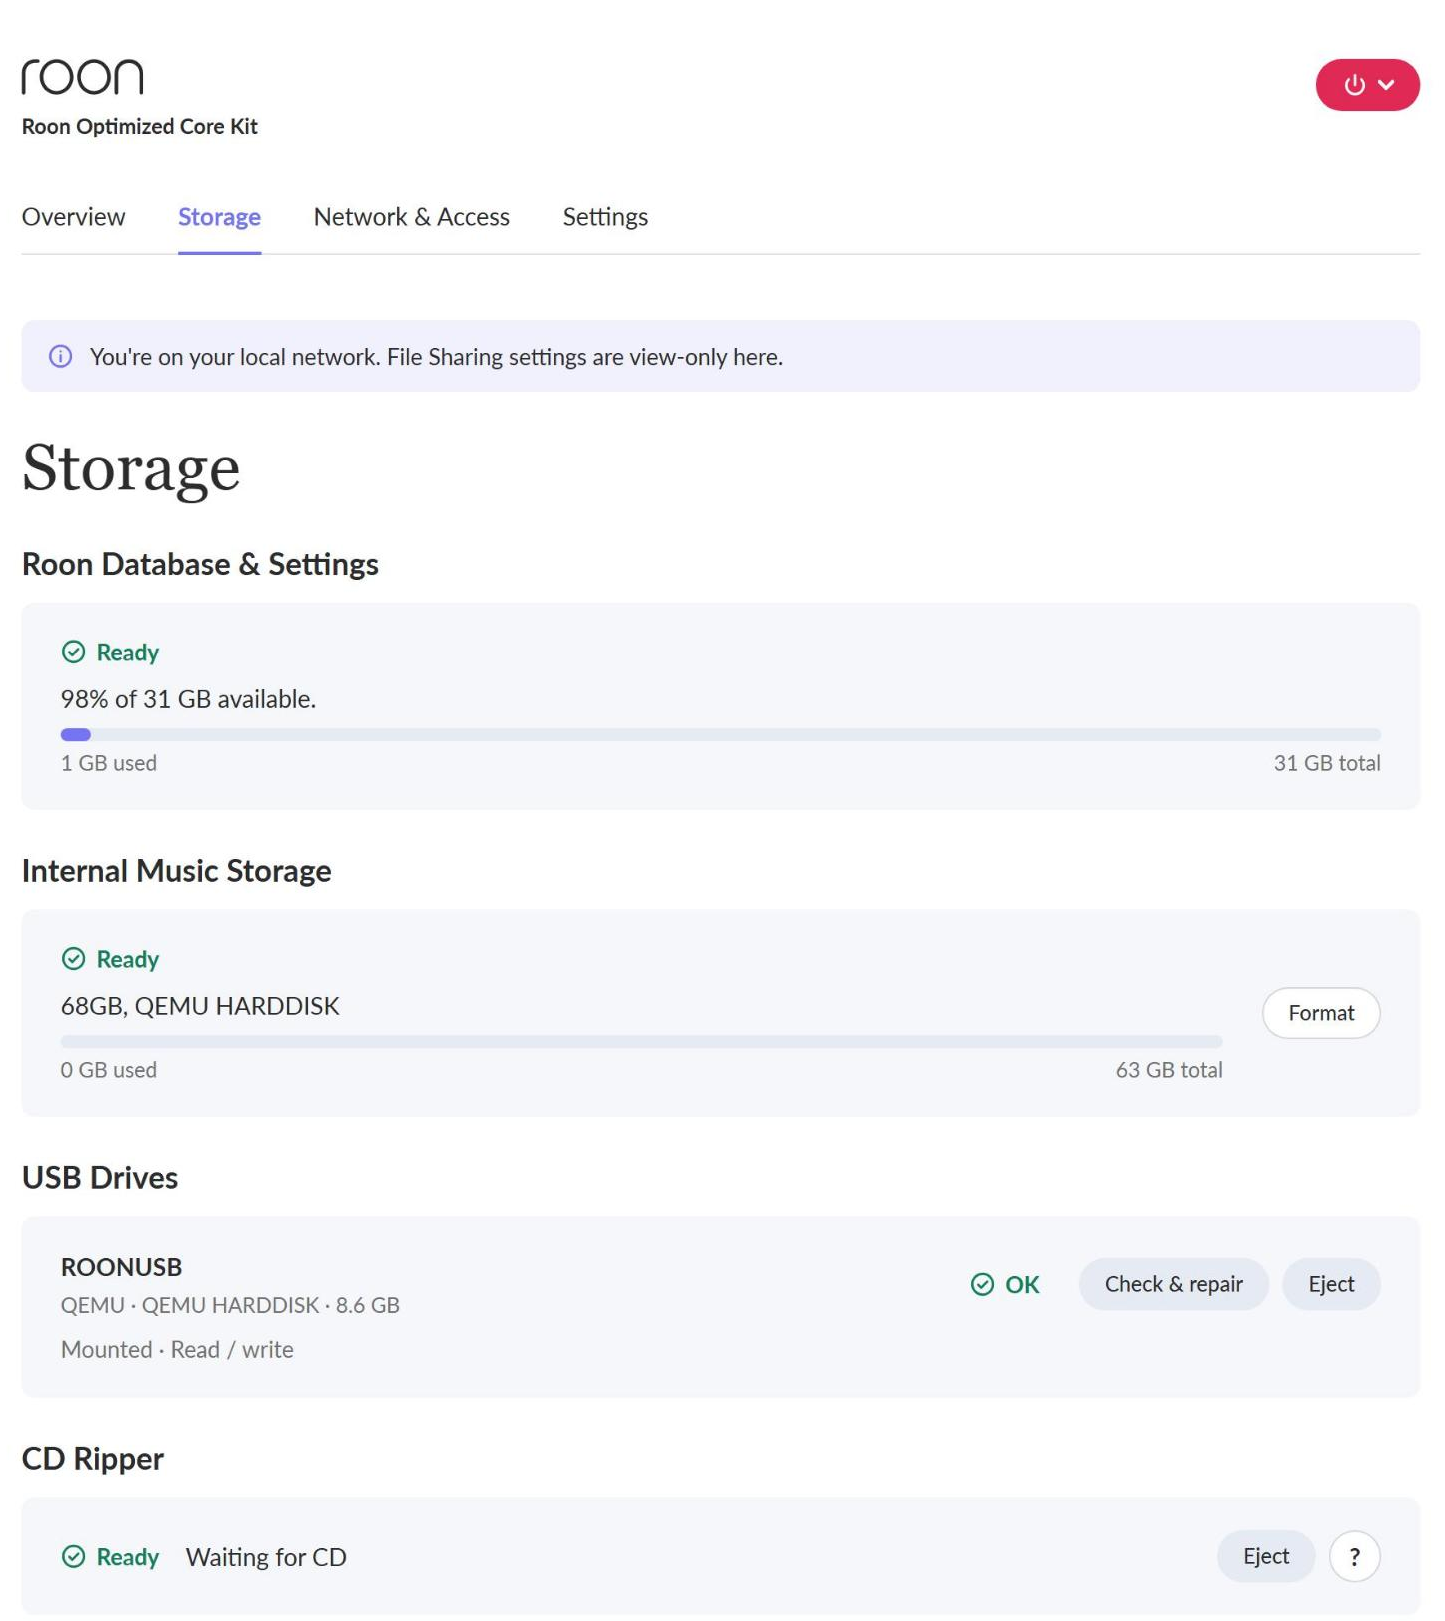The image size is (1445, 1621).
Task: Click the 'Mounted · Read / write' status
Action: point(177,1351)
